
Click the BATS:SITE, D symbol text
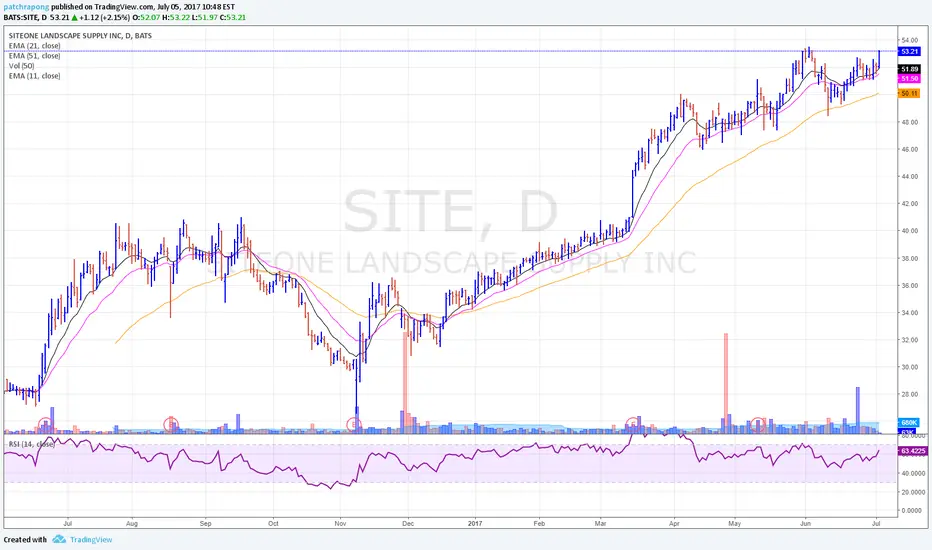click(x=25, y=17)
